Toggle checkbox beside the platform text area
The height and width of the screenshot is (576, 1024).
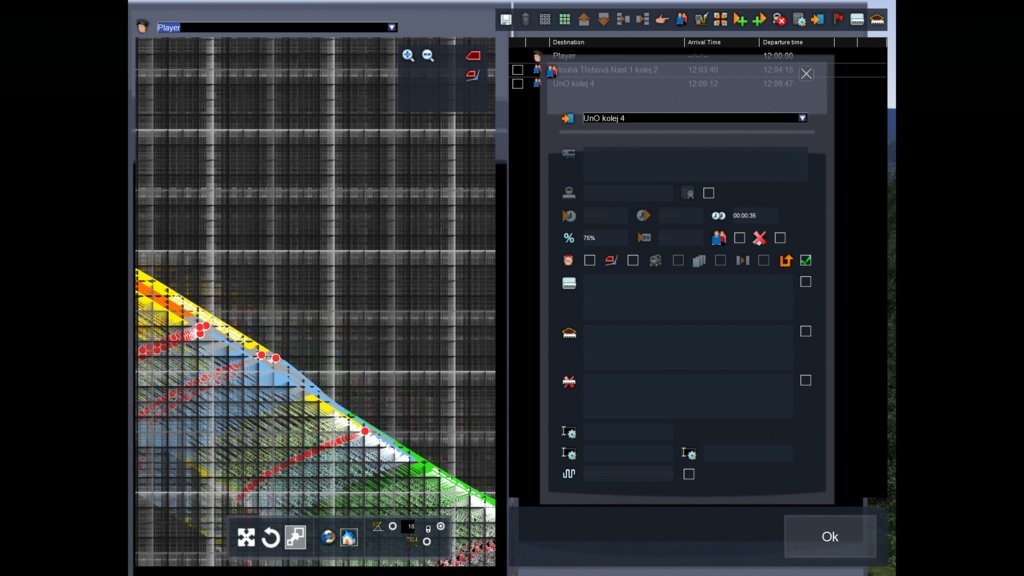[806, 281]
